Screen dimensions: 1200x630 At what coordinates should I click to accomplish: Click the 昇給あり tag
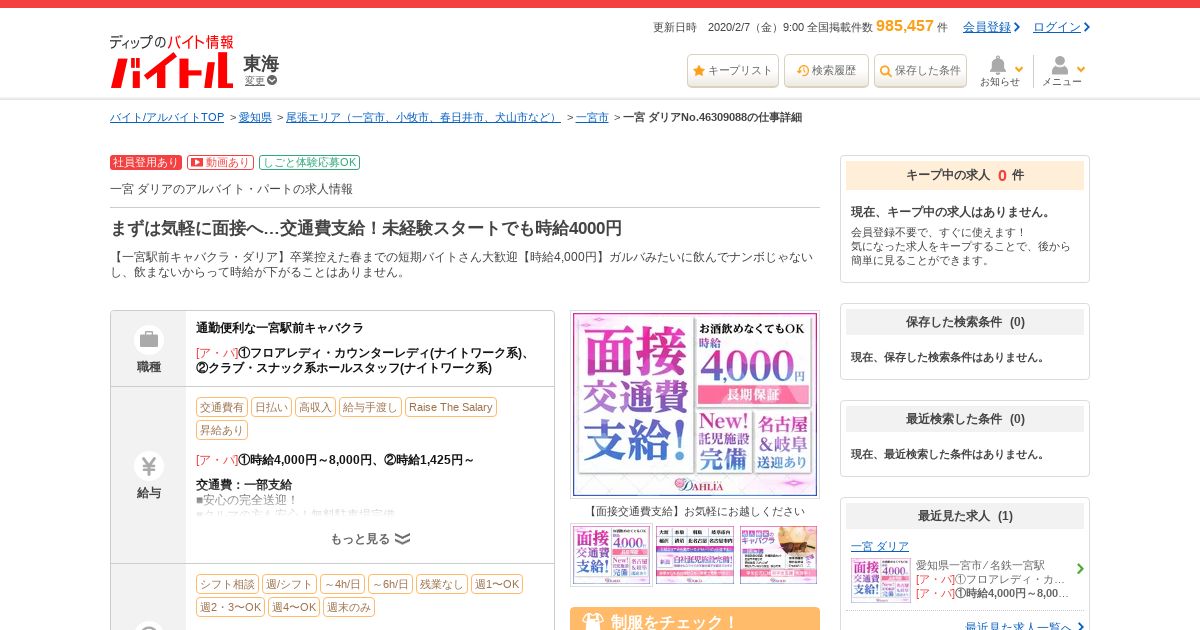pos(222,430)
